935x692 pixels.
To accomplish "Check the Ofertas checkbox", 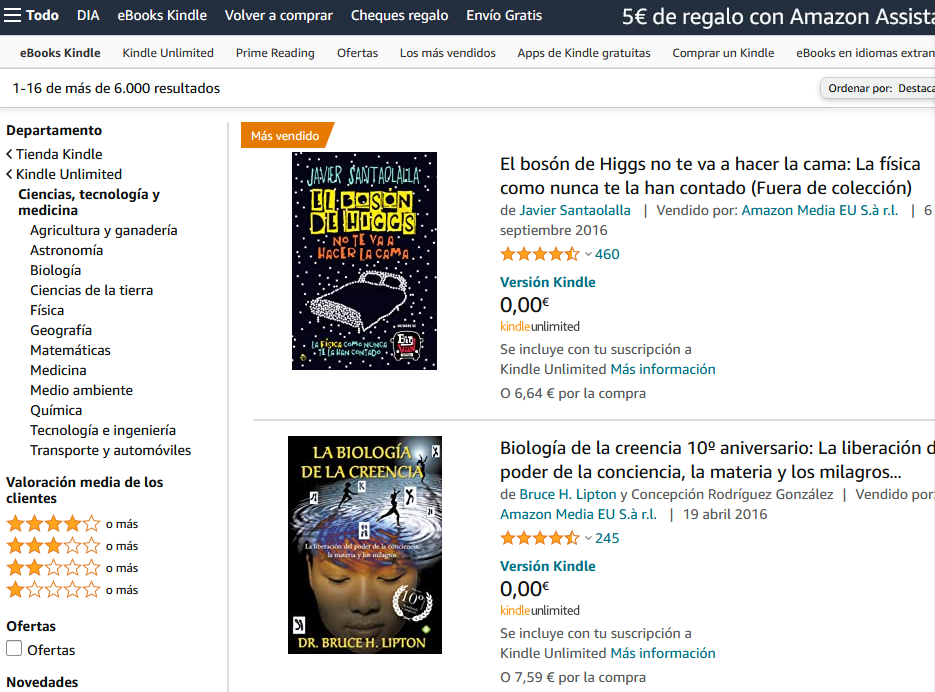I will 14,648.
